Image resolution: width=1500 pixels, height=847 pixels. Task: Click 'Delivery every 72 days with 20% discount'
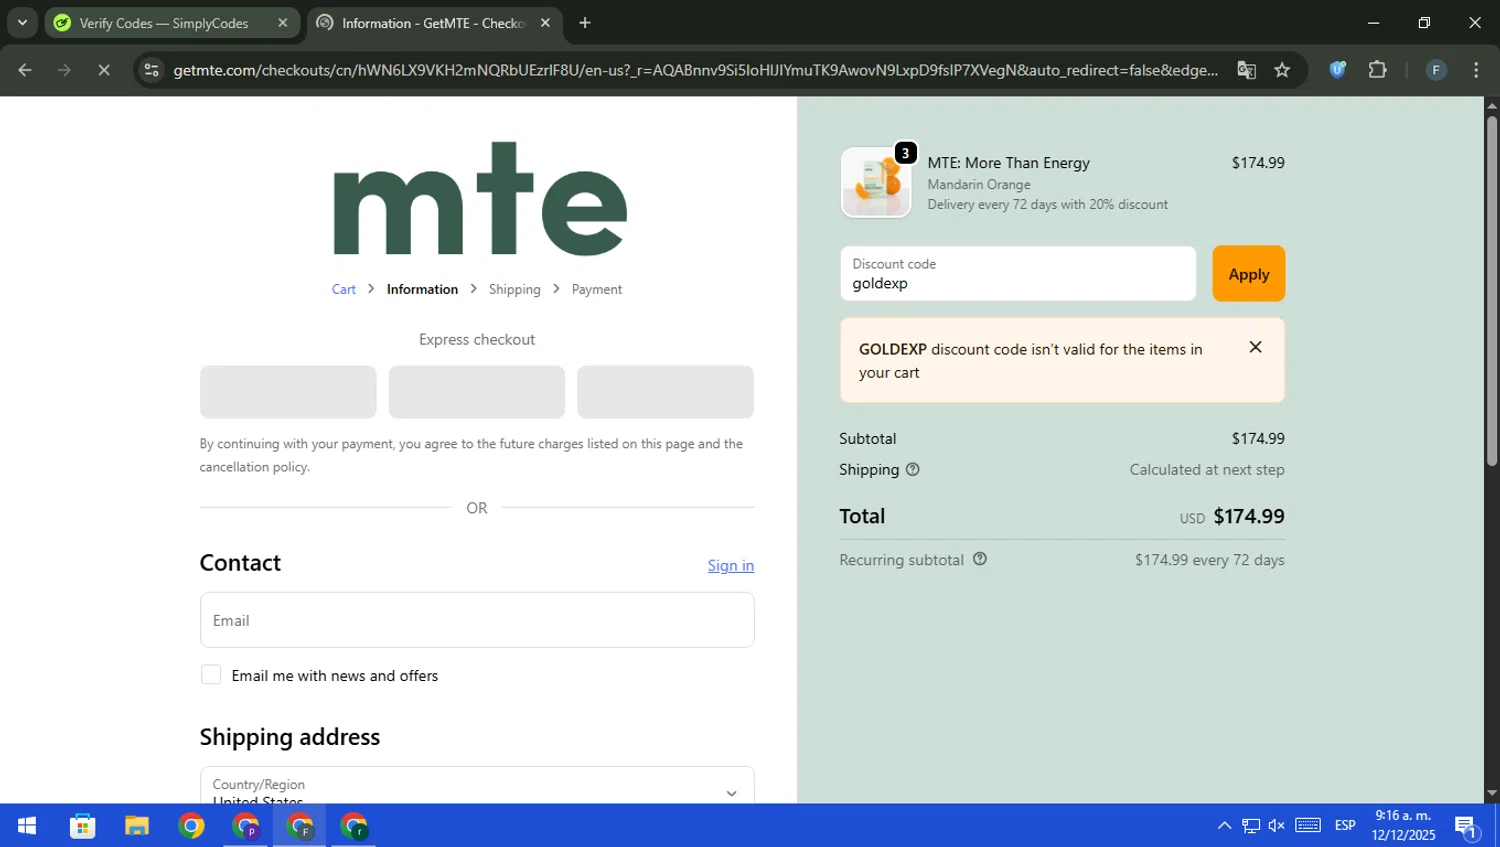[1047, 204]
